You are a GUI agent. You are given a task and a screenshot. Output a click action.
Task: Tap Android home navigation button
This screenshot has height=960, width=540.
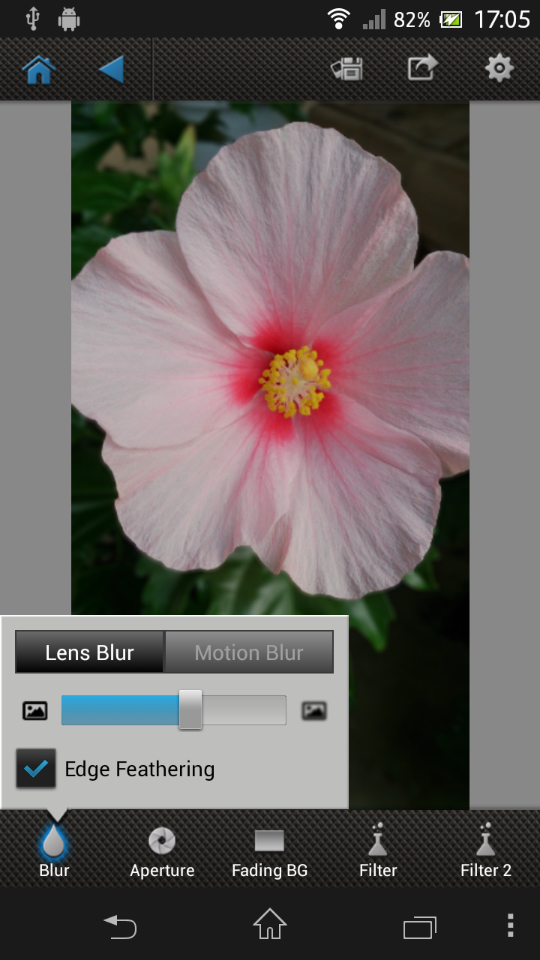pyautogui.click(x=269, y=924)
